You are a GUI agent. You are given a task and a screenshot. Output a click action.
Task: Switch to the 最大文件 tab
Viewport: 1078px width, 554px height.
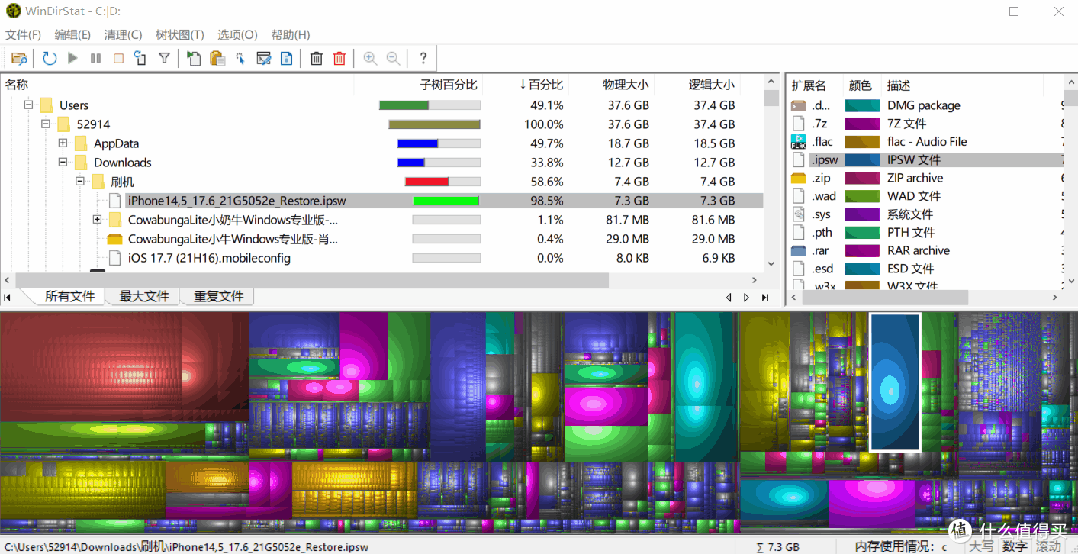coord(144,296)
